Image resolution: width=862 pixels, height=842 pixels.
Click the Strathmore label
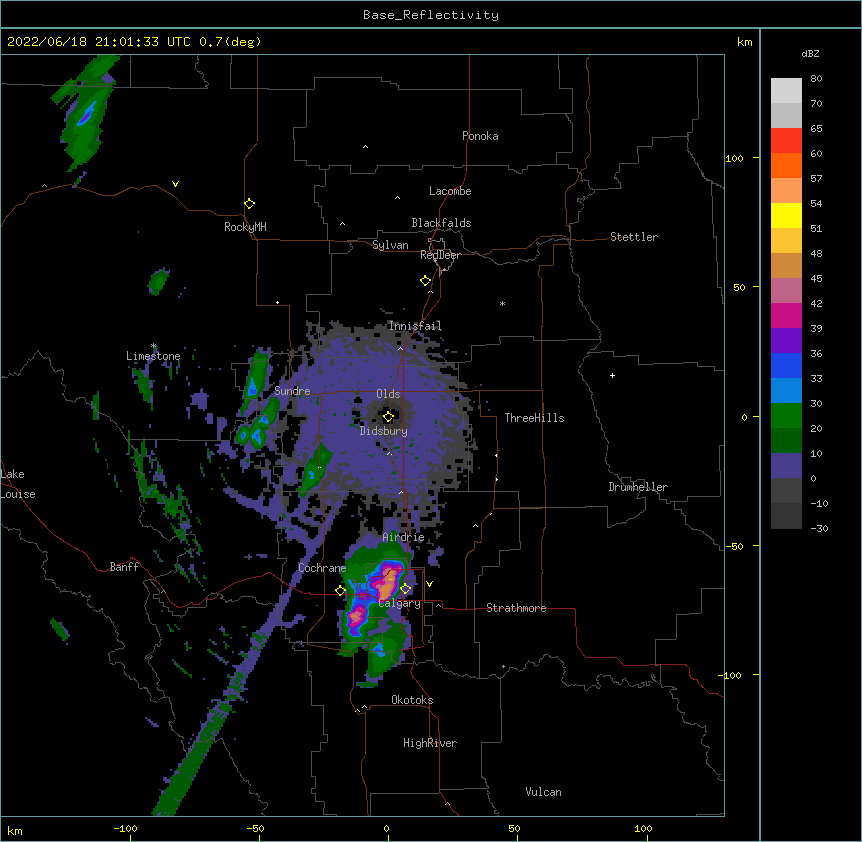[516, 608]
